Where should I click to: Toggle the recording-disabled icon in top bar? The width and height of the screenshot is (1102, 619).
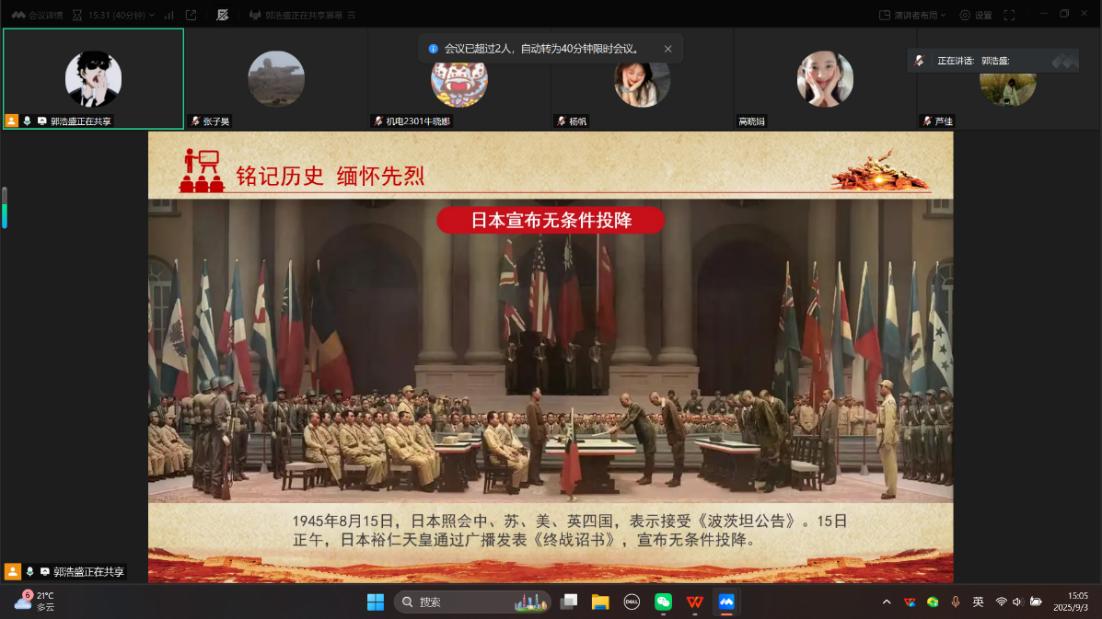[222, 15]
